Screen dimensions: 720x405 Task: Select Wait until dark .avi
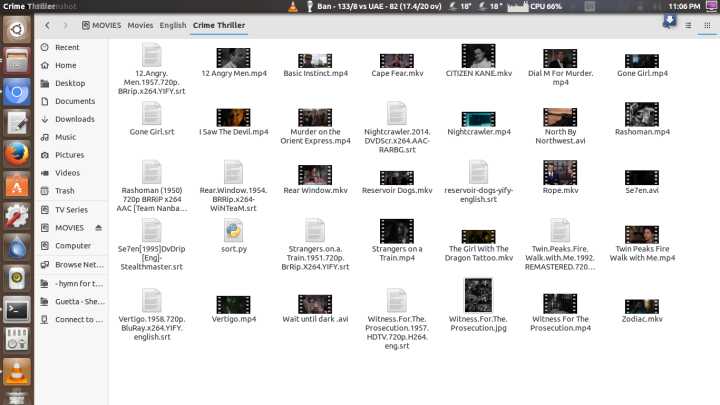[315, 309]
